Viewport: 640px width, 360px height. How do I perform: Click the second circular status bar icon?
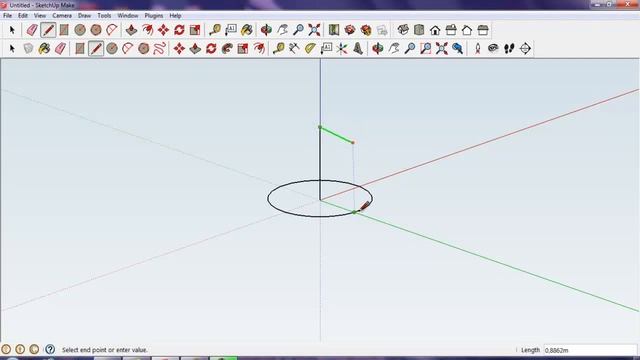tap(20, 349)
